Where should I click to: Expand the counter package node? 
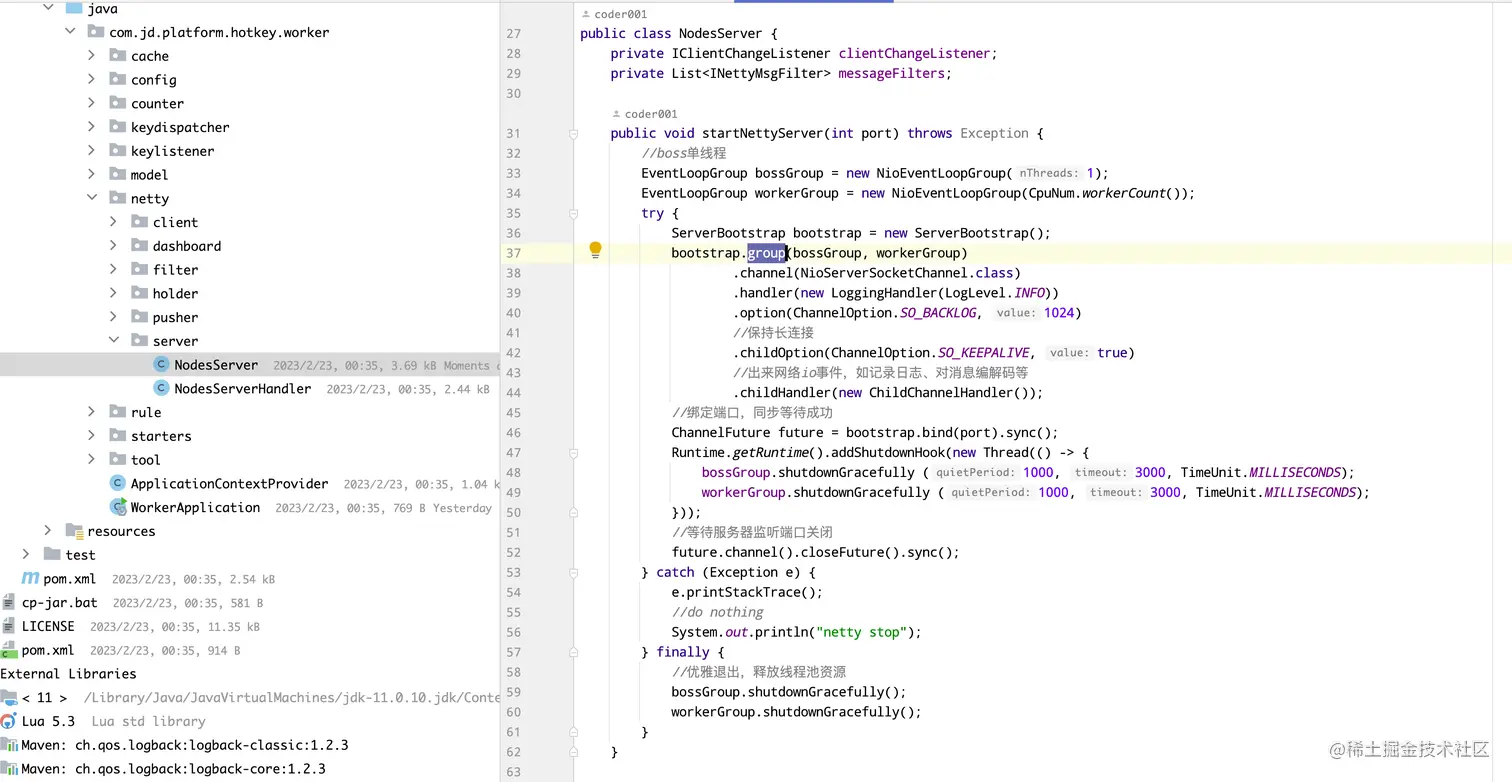(x=92, y=103)
